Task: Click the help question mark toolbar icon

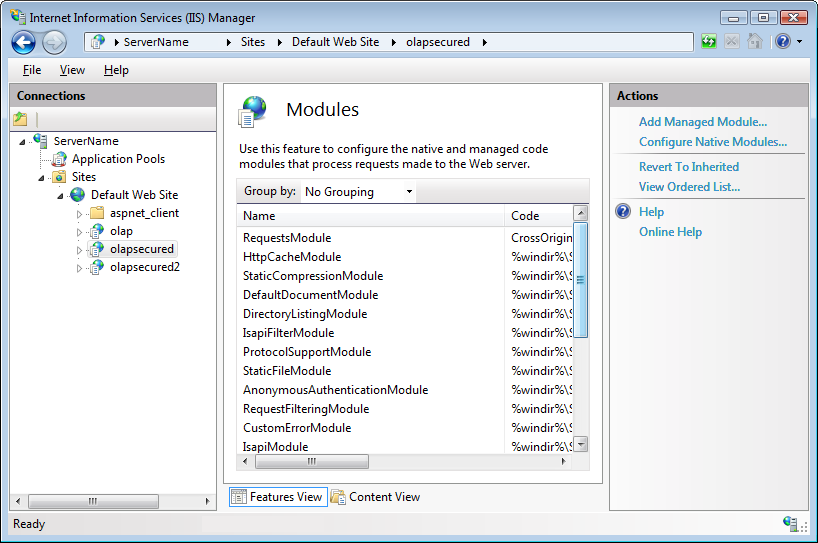Action: coord(783,42)
